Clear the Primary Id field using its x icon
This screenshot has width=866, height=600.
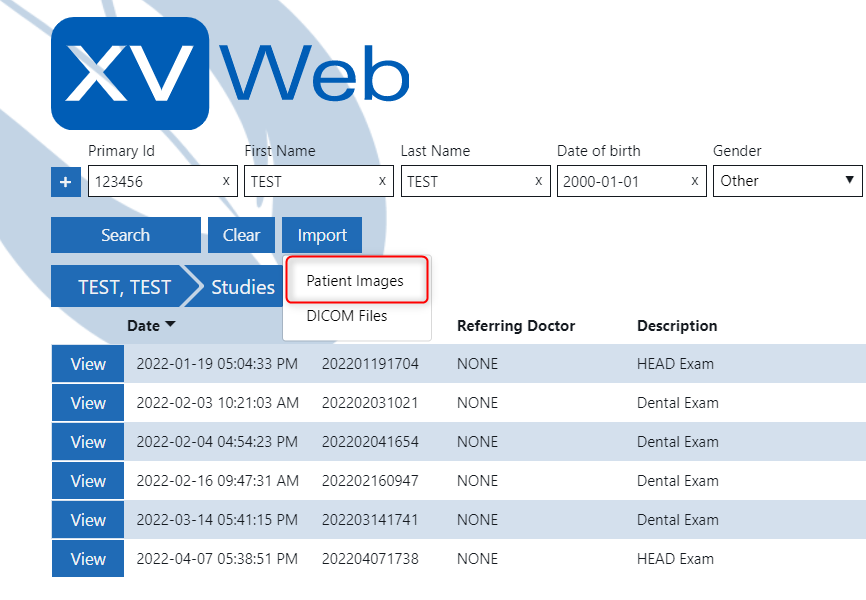point(226,181)
